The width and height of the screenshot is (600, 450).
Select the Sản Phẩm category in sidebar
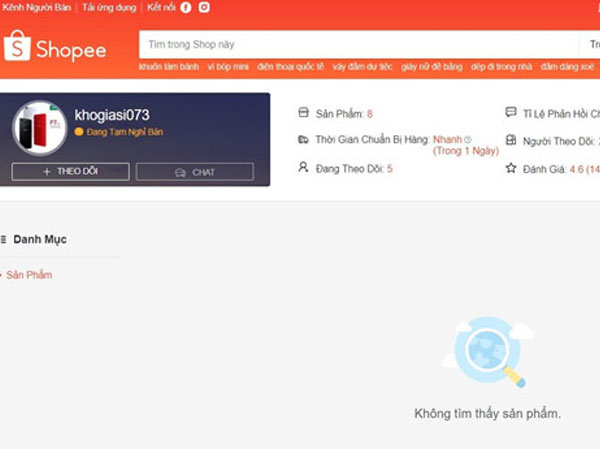29,275
